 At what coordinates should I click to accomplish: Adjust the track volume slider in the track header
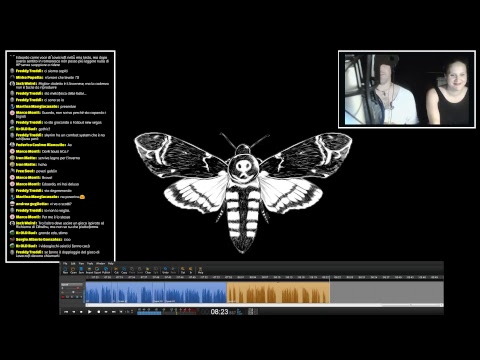point(72,288)
